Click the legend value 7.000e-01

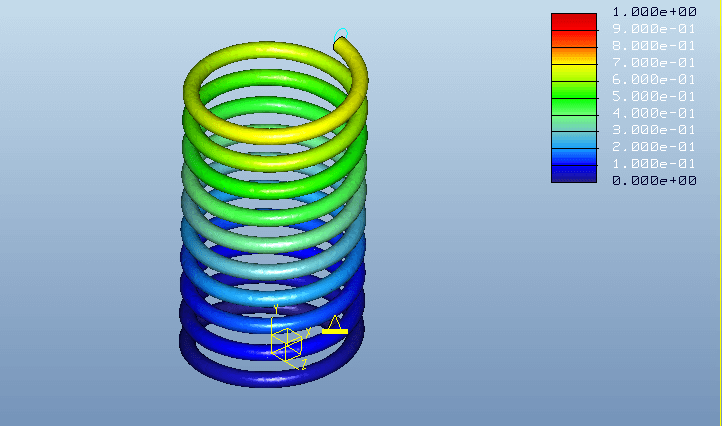(654, 62)
